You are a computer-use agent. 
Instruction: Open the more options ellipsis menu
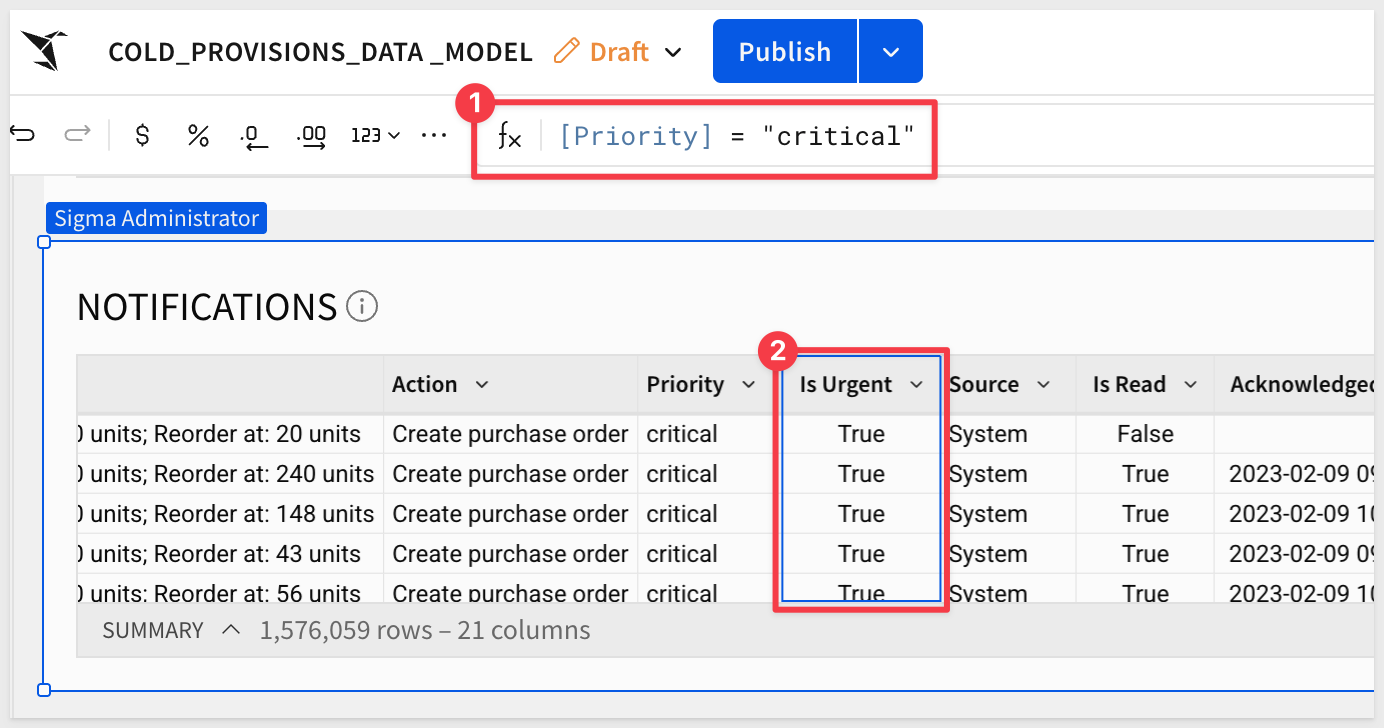coord(433,136)
